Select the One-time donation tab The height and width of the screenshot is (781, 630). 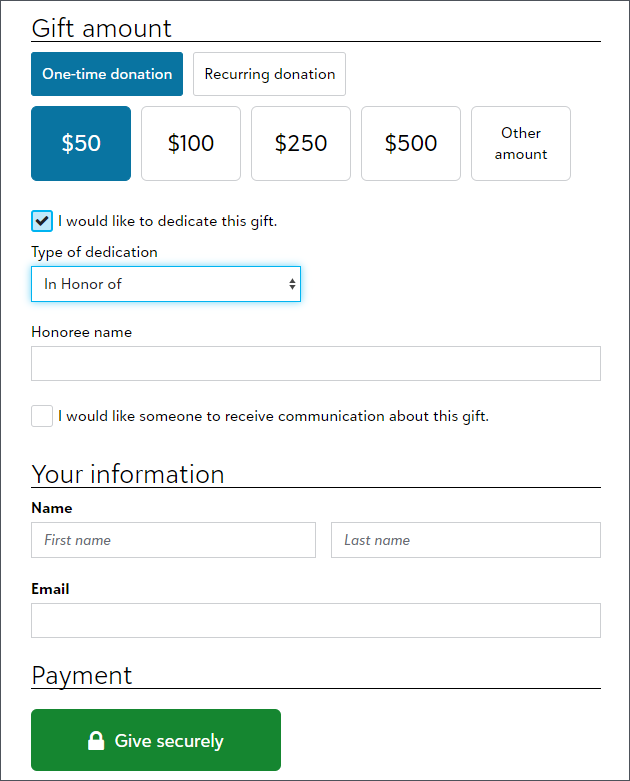(107, 74)
